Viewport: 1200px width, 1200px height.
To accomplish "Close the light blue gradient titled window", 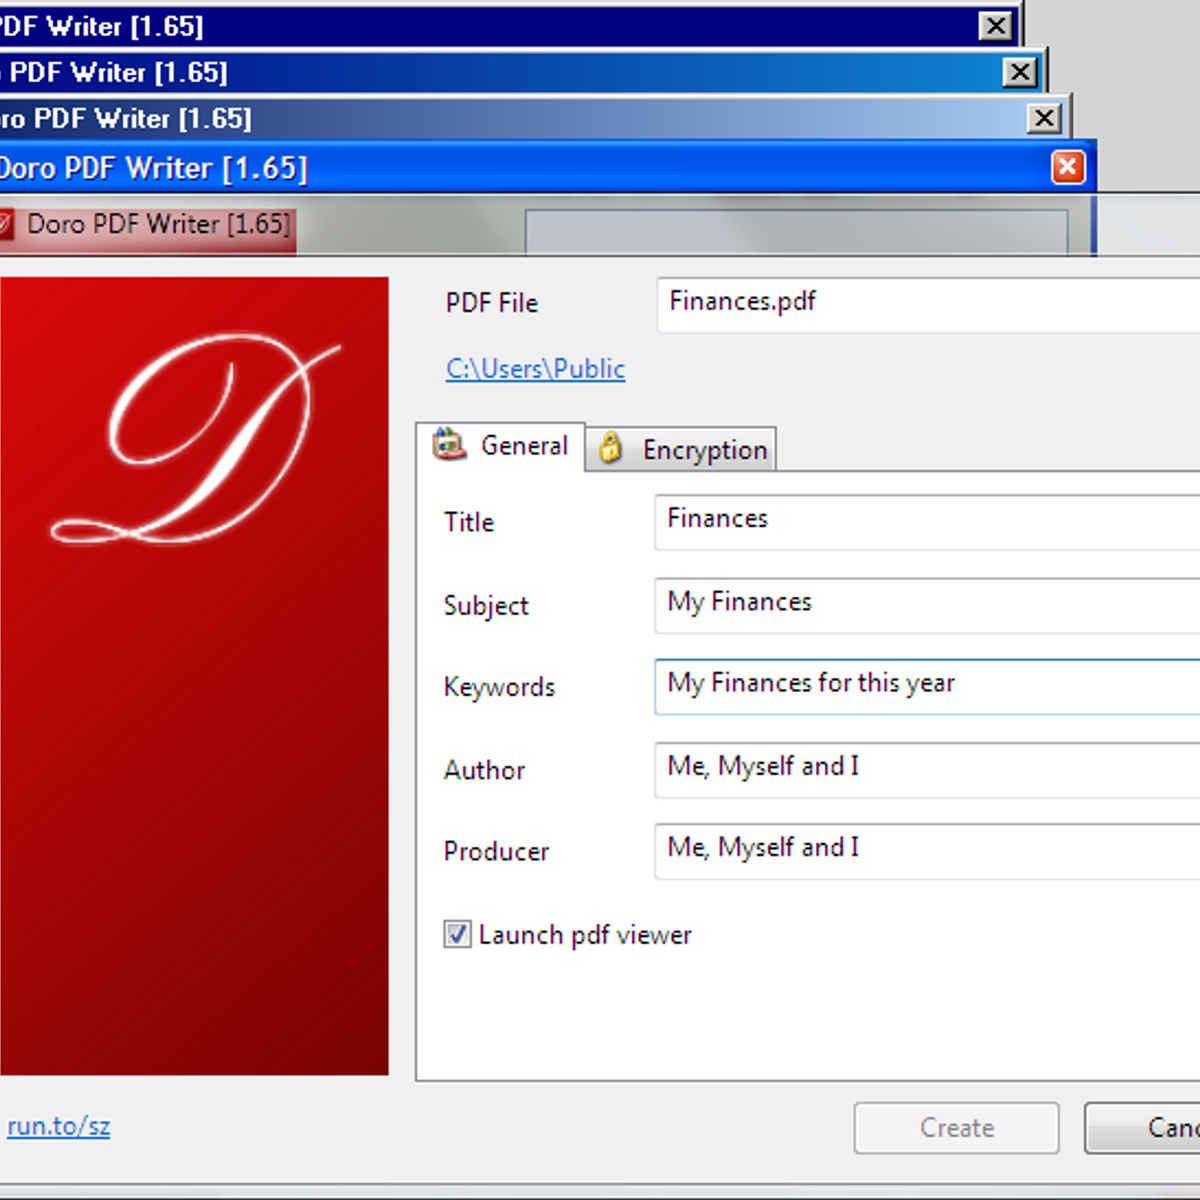I will [x=1044, y=119].
